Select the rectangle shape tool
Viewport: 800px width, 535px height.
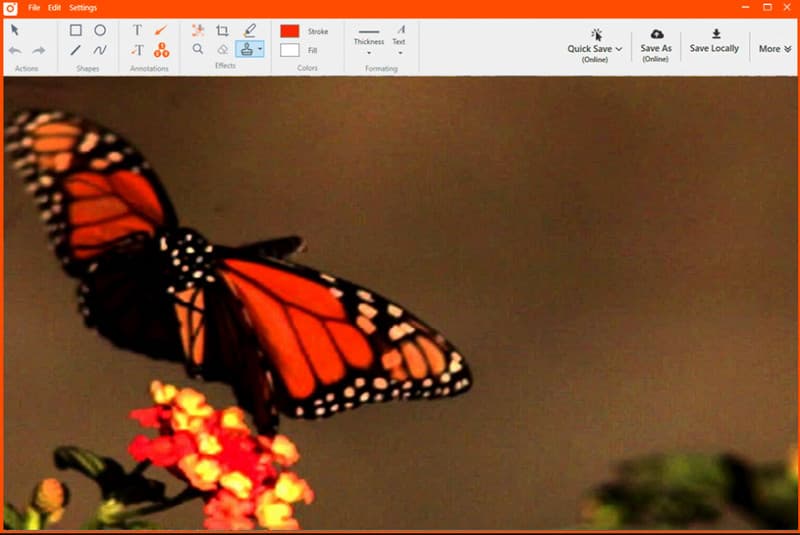(76, 30)
